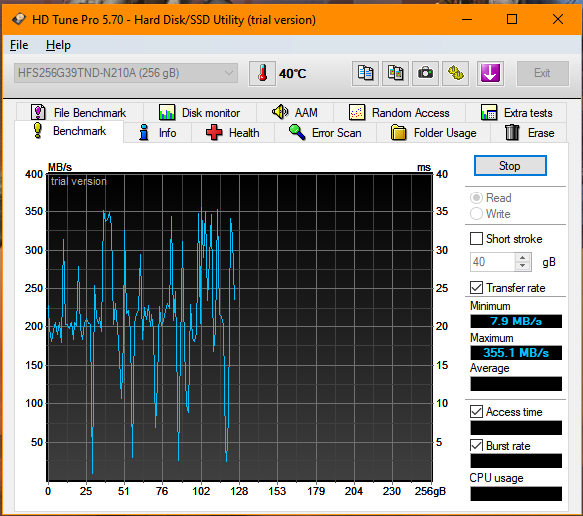This screenshot has height=516, width=583.
Task: Switch to the Random Access tab
Action: pos(399,113)
